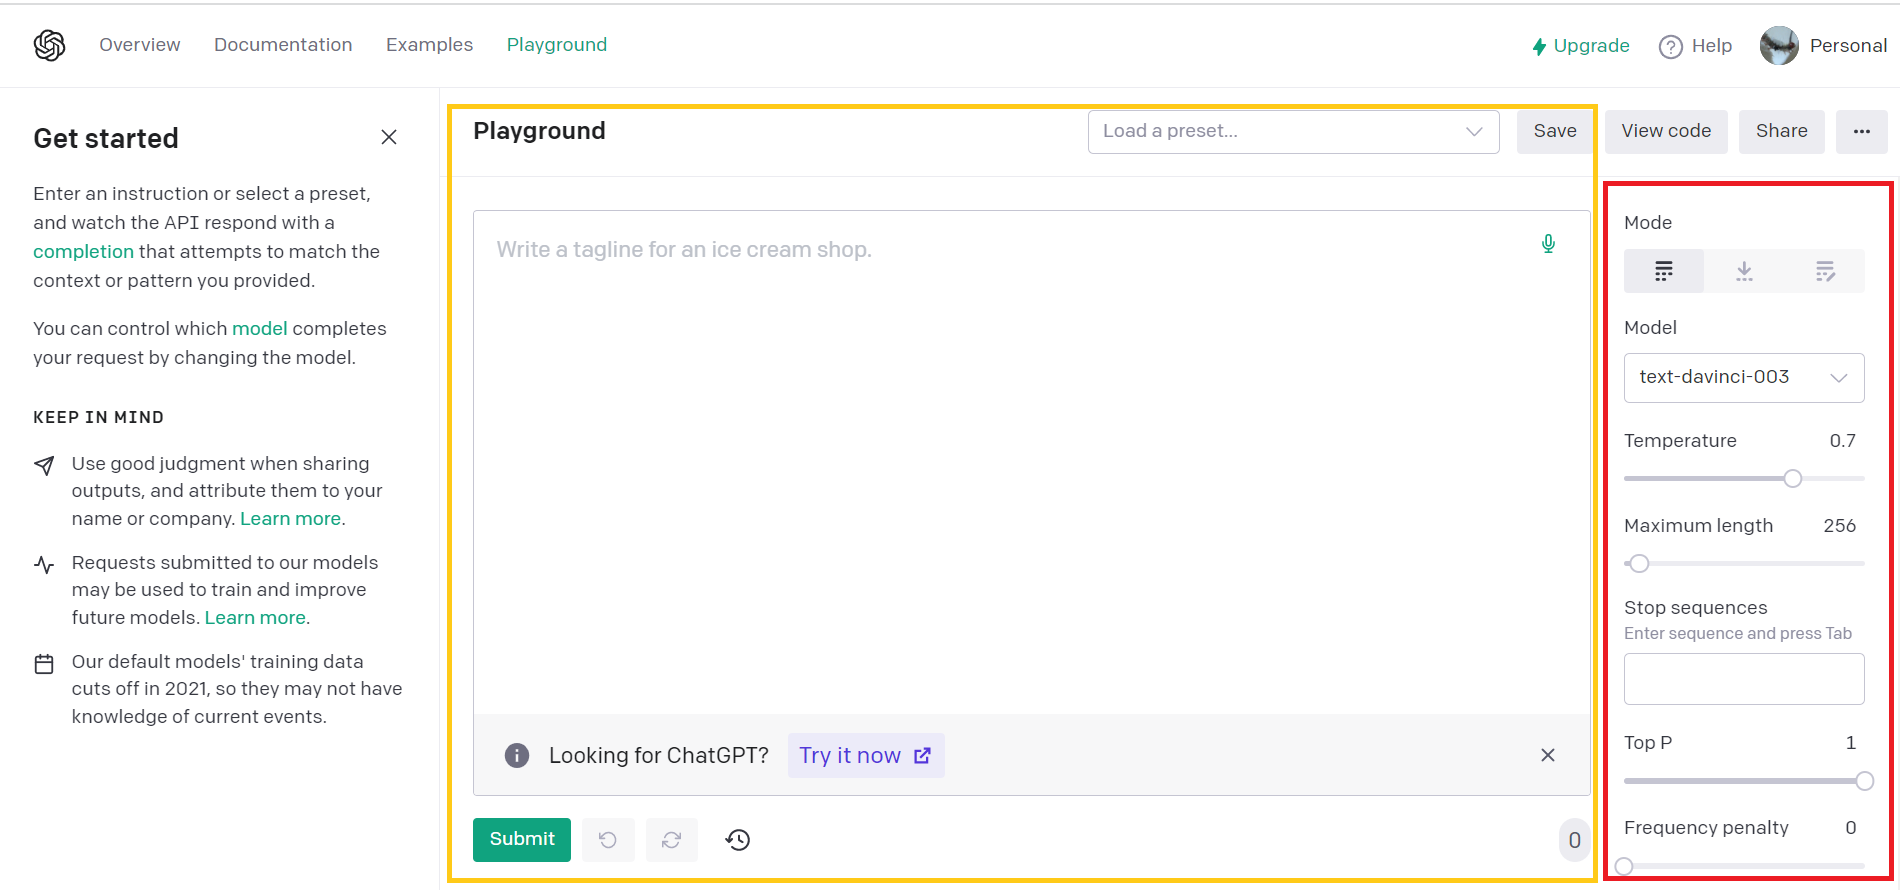The image size is (1900, 890).
Task: Select the Playground tab
Action: pyautogui.click(x=557, y=45)
